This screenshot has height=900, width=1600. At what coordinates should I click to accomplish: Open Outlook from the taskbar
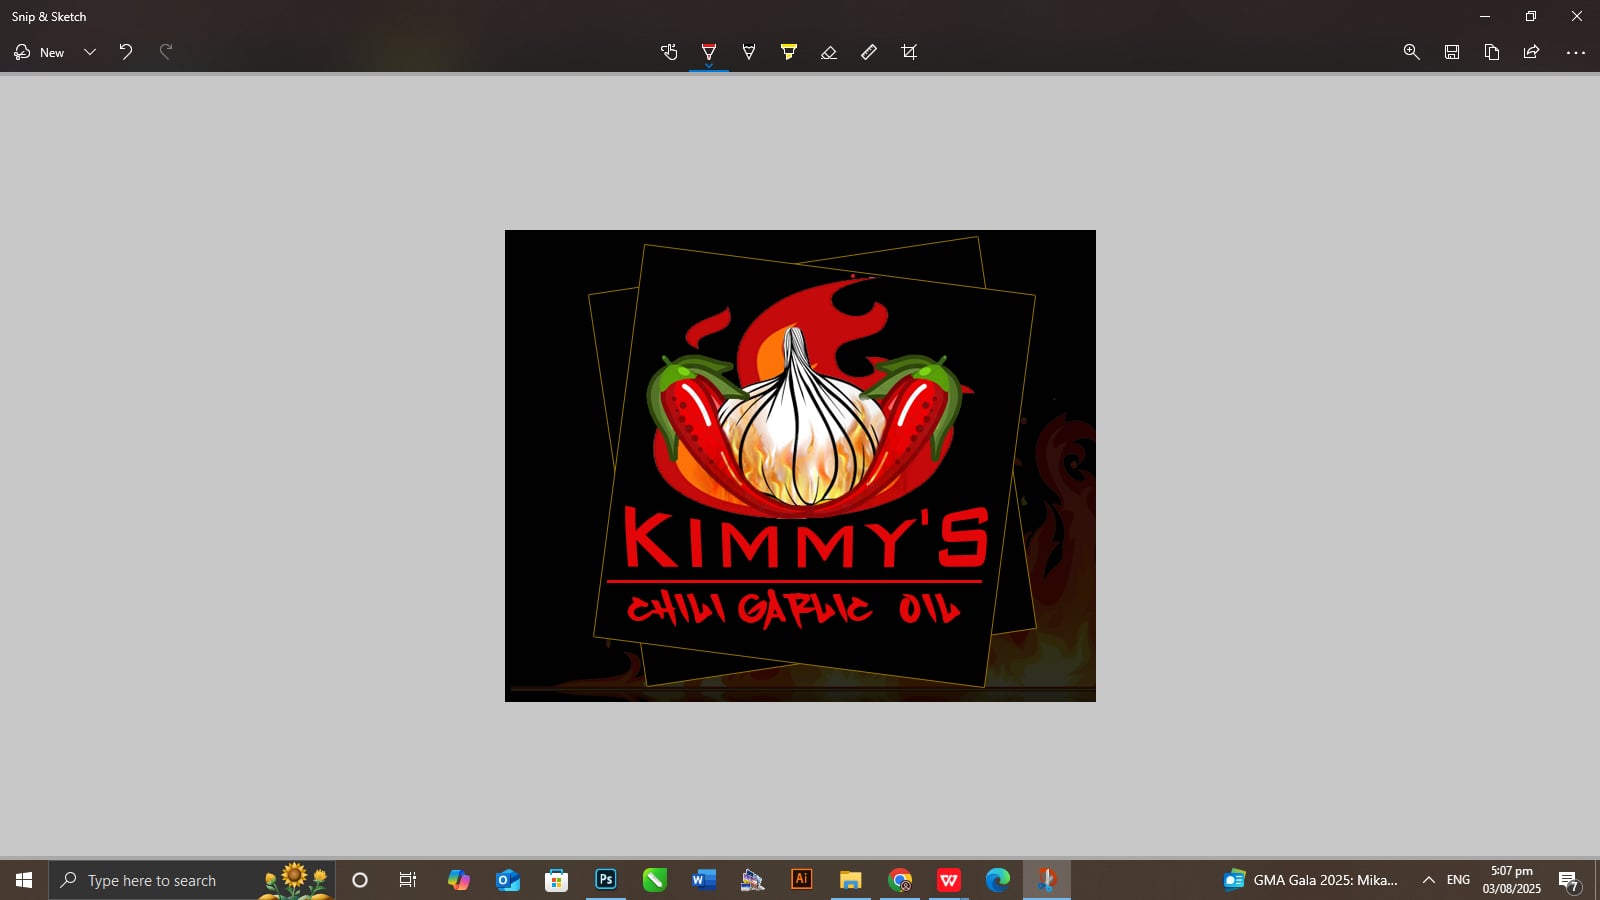(x=508, y=880)
